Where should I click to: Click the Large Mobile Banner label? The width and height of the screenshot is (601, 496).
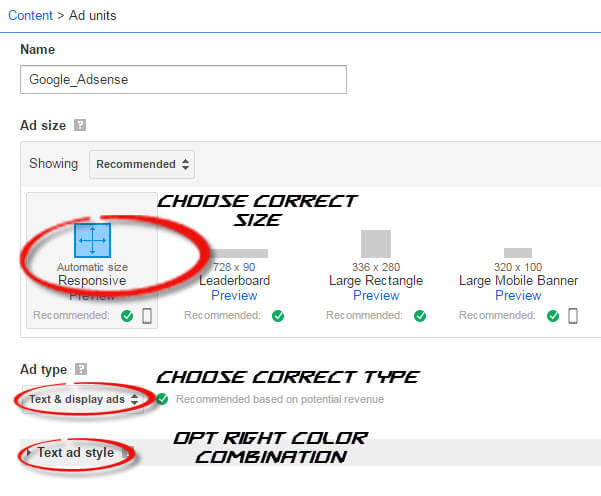click(519, 281)
